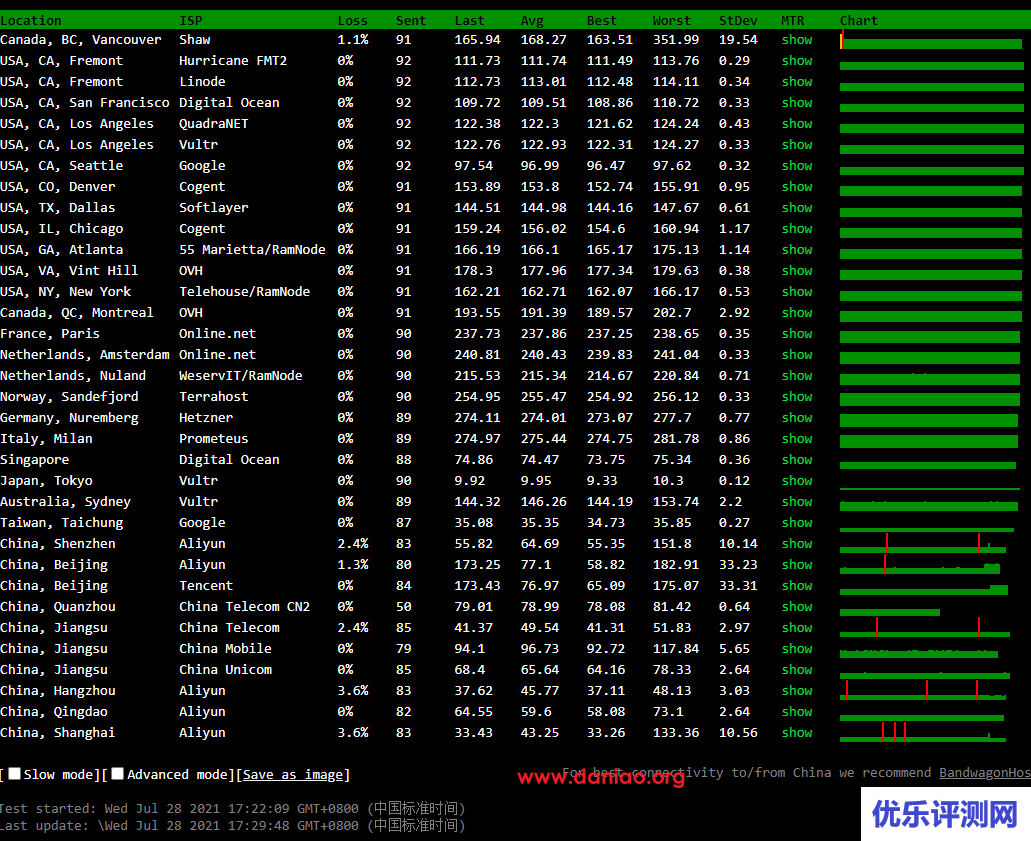The height and width of the screenshot is (841, 1031).
Task: Show MTR for Chicago Cogent
Action: click(x=797, y=229)
